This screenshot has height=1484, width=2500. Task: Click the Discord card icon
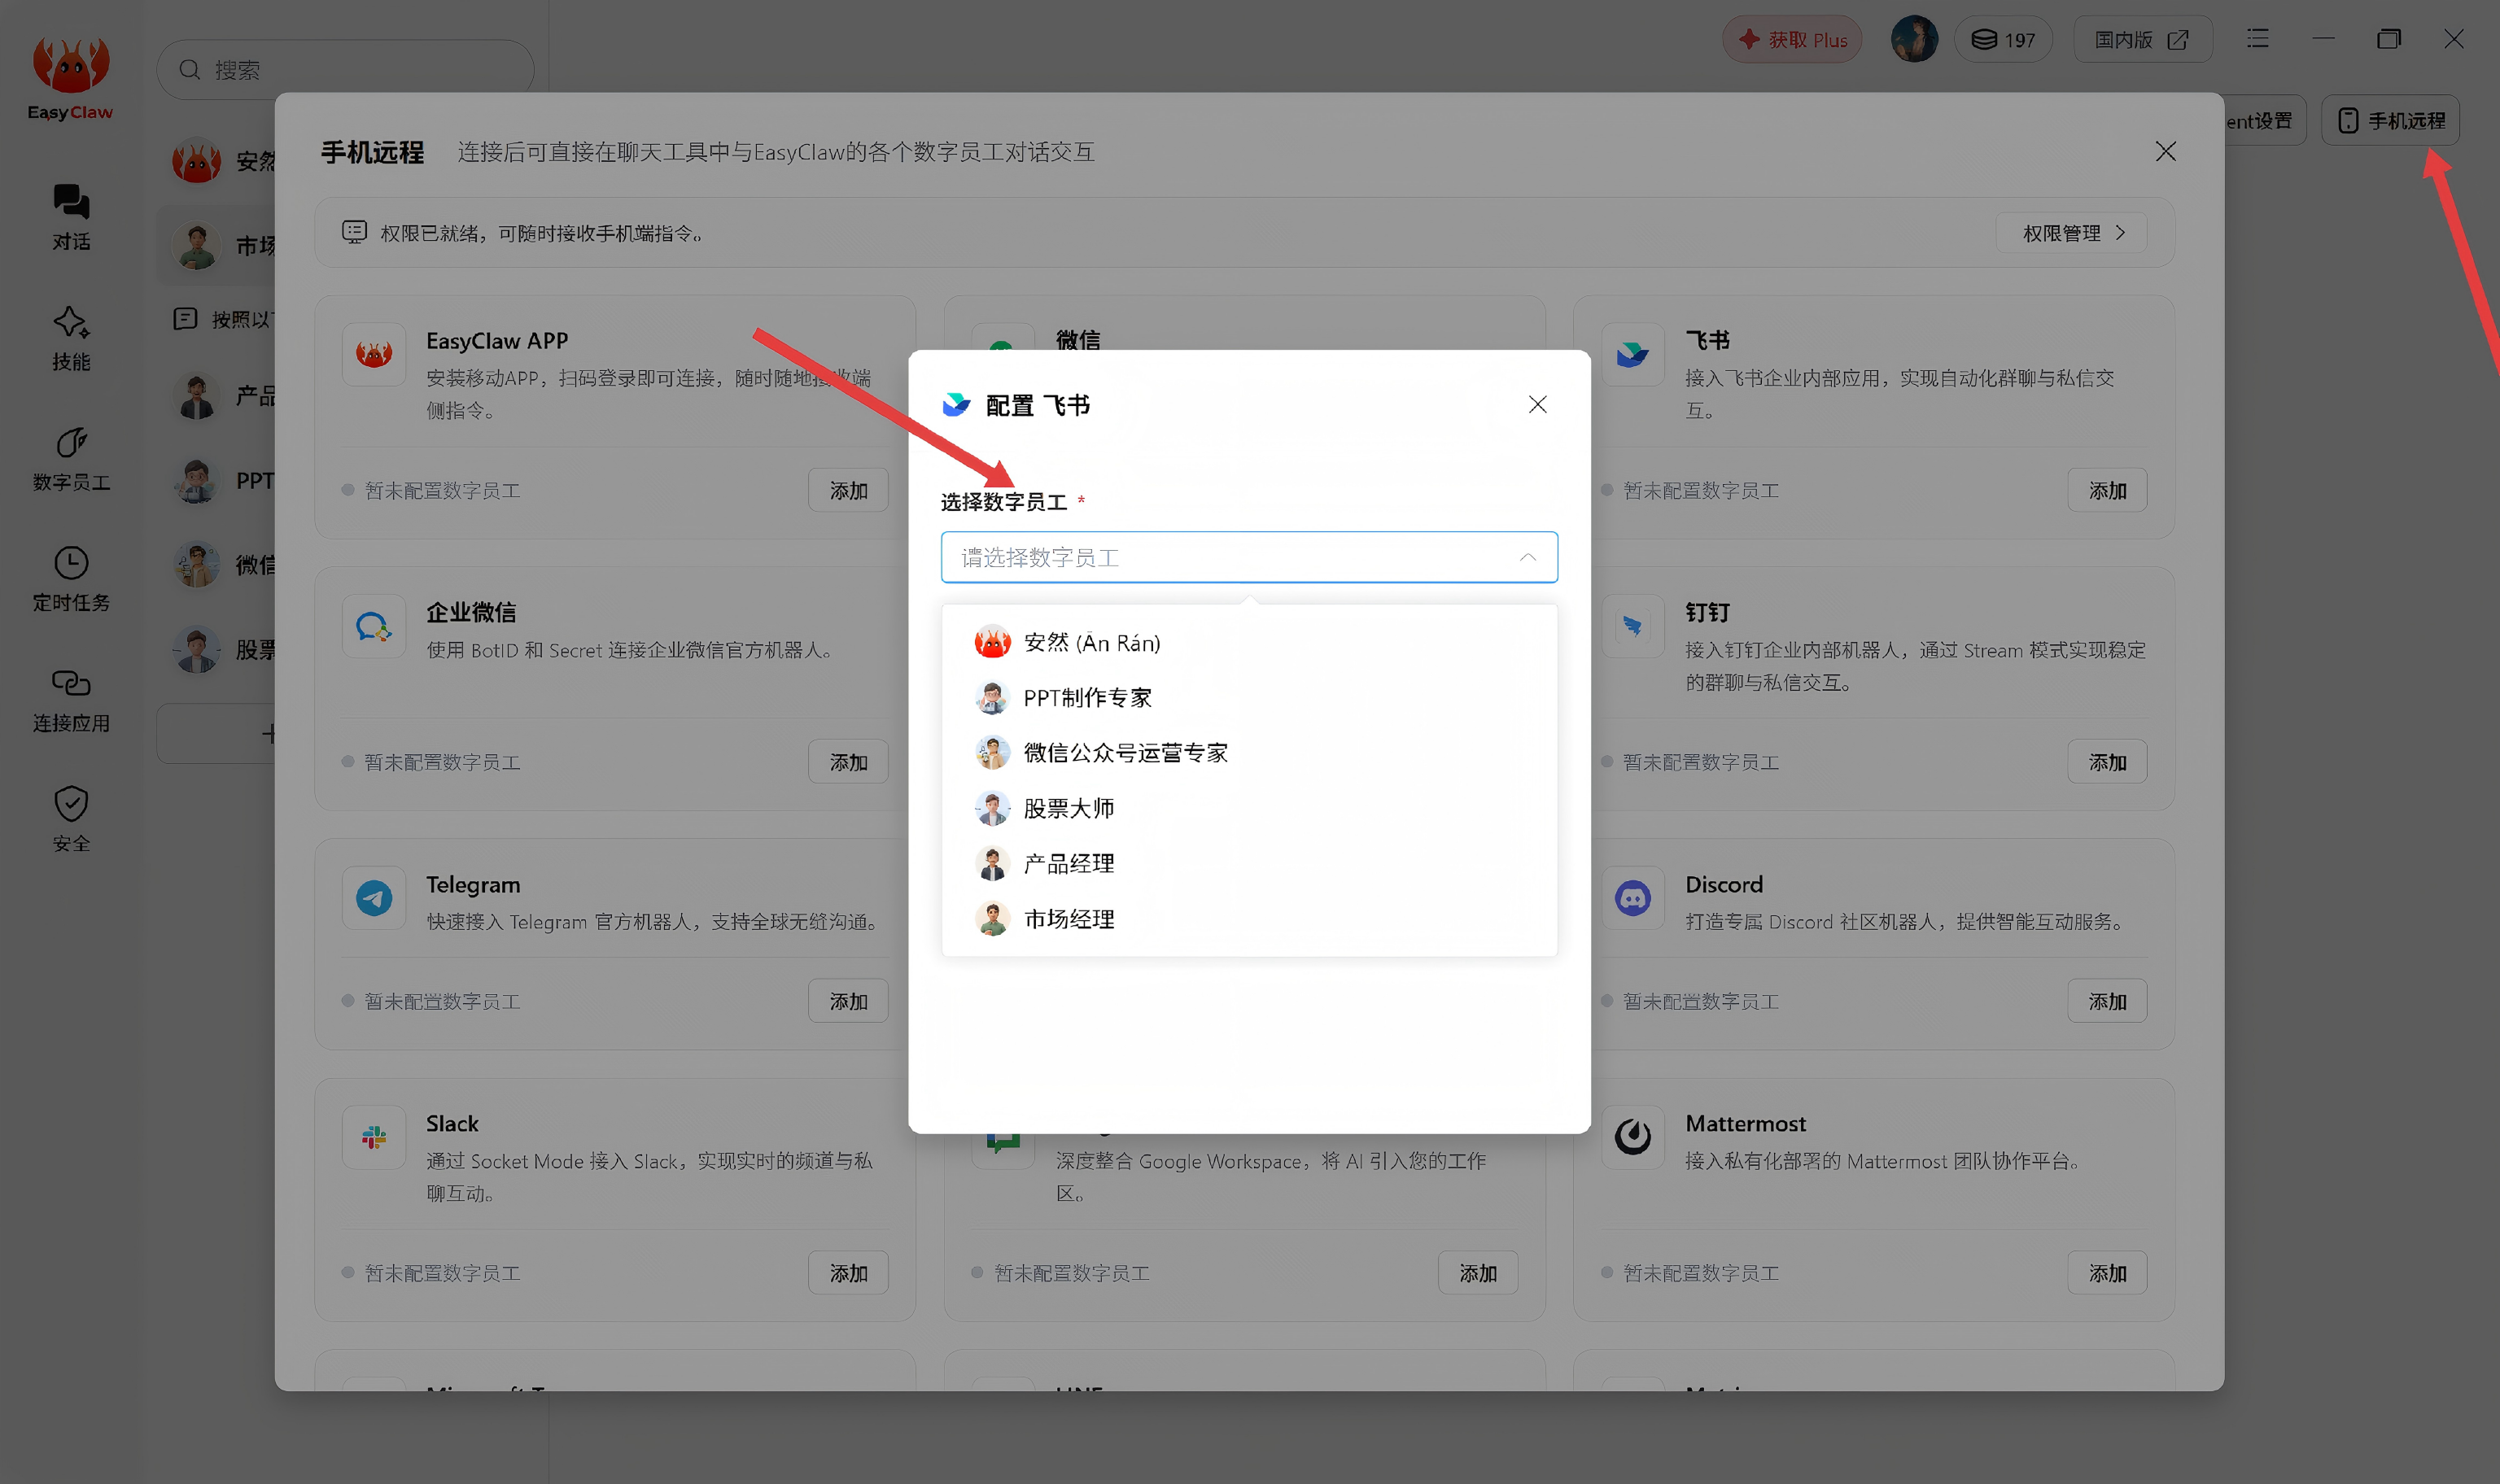pyautogui.click(x=1633, y=898)
